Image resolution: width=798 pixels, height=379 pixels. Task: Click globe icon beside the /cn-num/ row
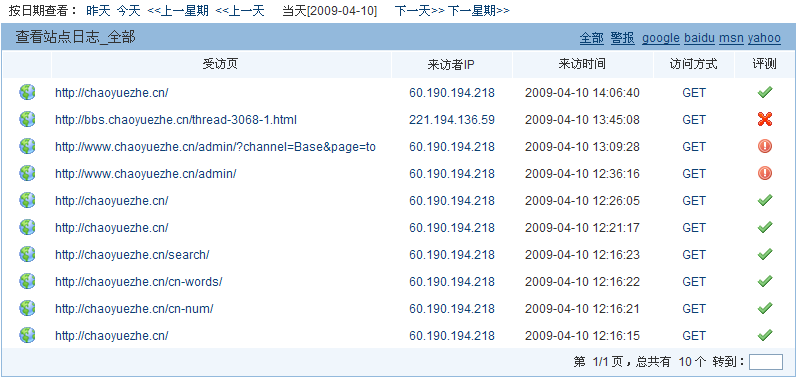27,308
